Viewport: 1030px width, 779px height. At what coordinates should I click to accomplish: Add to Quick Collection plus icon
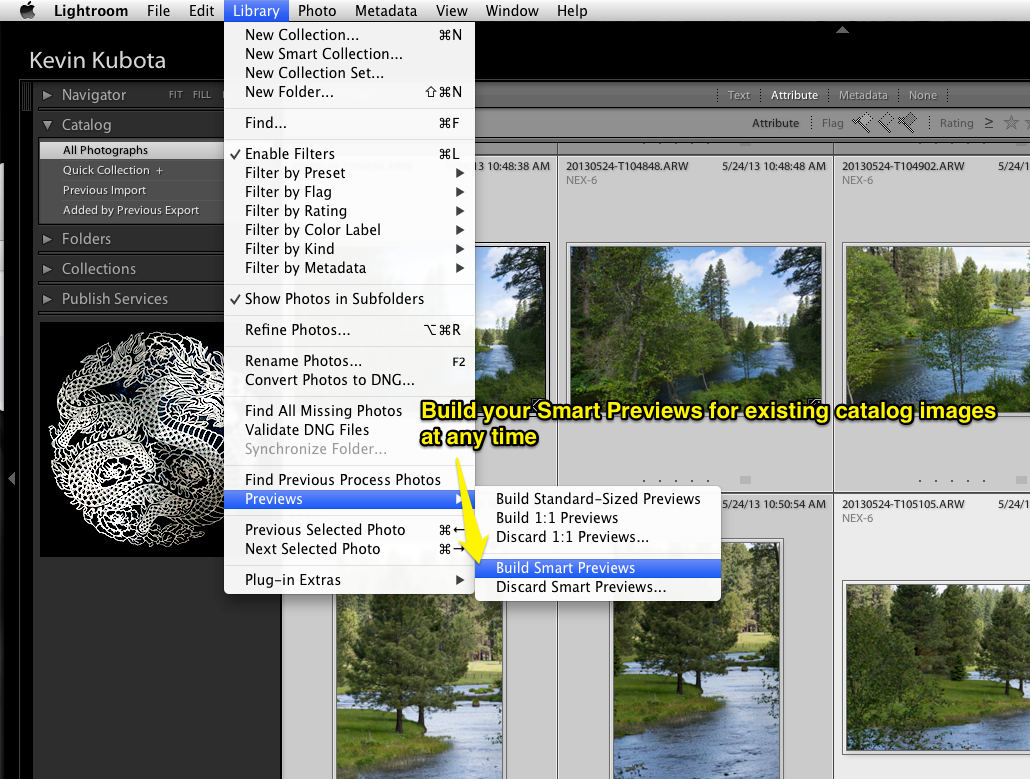[x=159, y=170]
